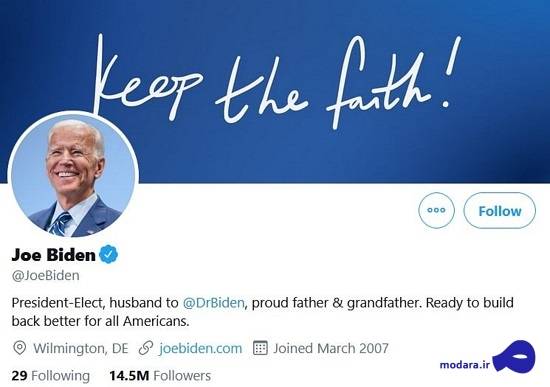Viewport: 550px width, 387px height.
Task: Click the blue verified badge icon
Action: tap(109, 254)
